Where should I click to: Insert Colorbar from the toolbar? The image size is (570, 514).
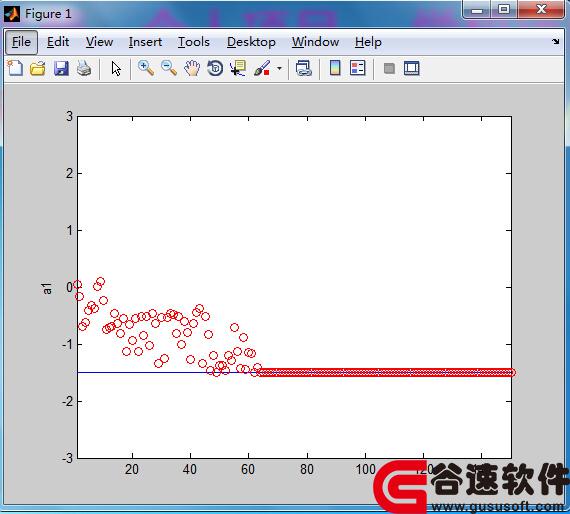pyautogui.click(x=335, y=68)
